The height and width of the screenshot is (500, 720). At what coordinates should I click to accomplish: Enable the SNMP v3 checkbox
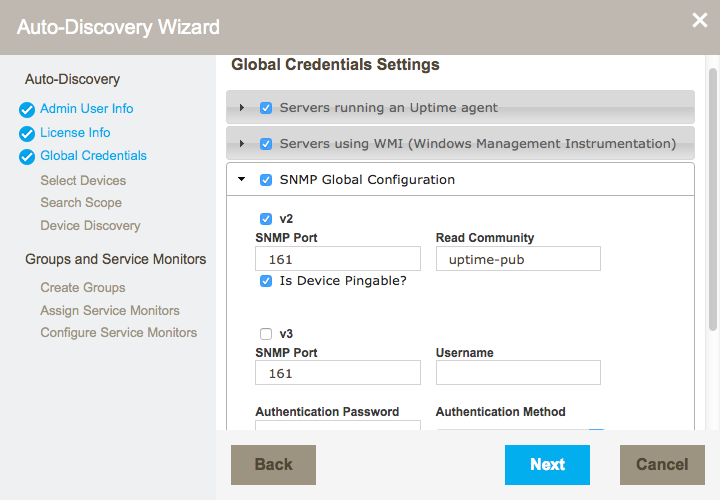(x=266, y=334)
